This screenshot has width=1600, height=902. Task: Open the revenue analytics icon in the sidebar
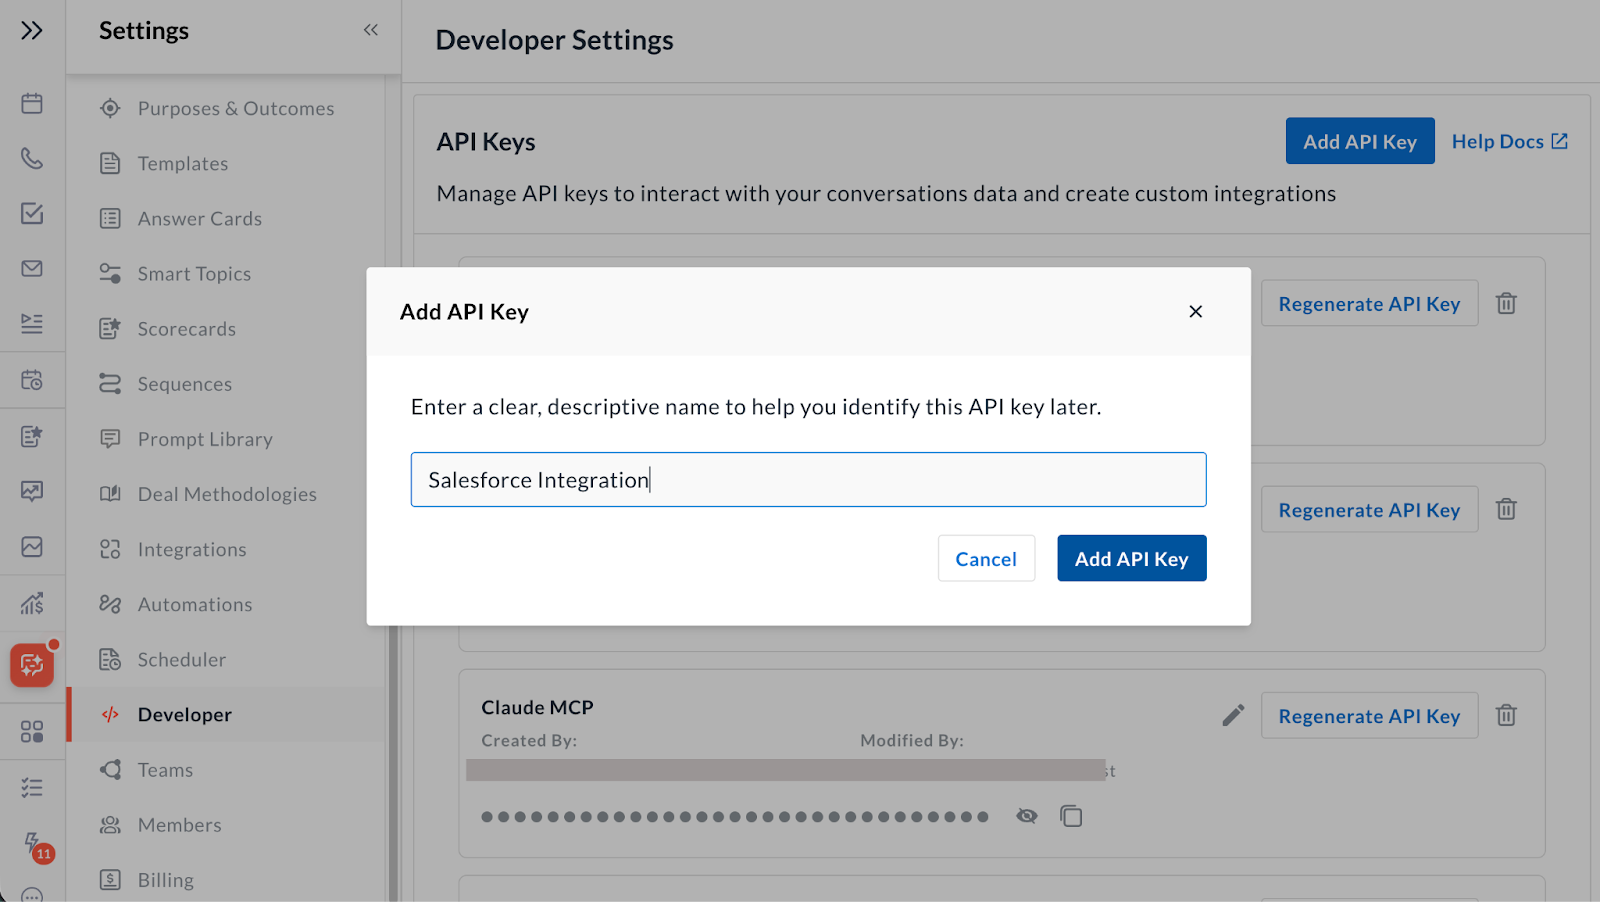point(32,603)
